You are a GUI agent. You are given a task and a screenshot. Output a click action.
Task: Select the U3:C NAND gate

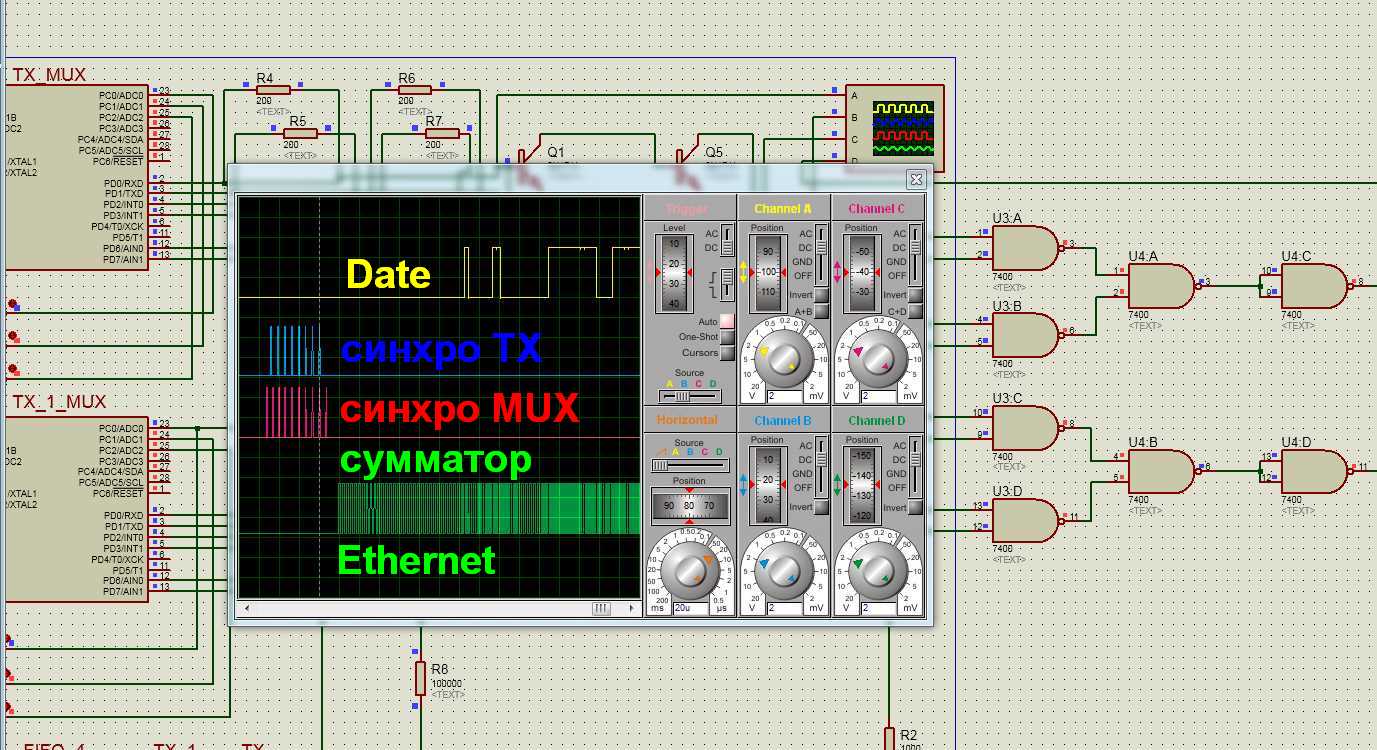coord(1024,428)
